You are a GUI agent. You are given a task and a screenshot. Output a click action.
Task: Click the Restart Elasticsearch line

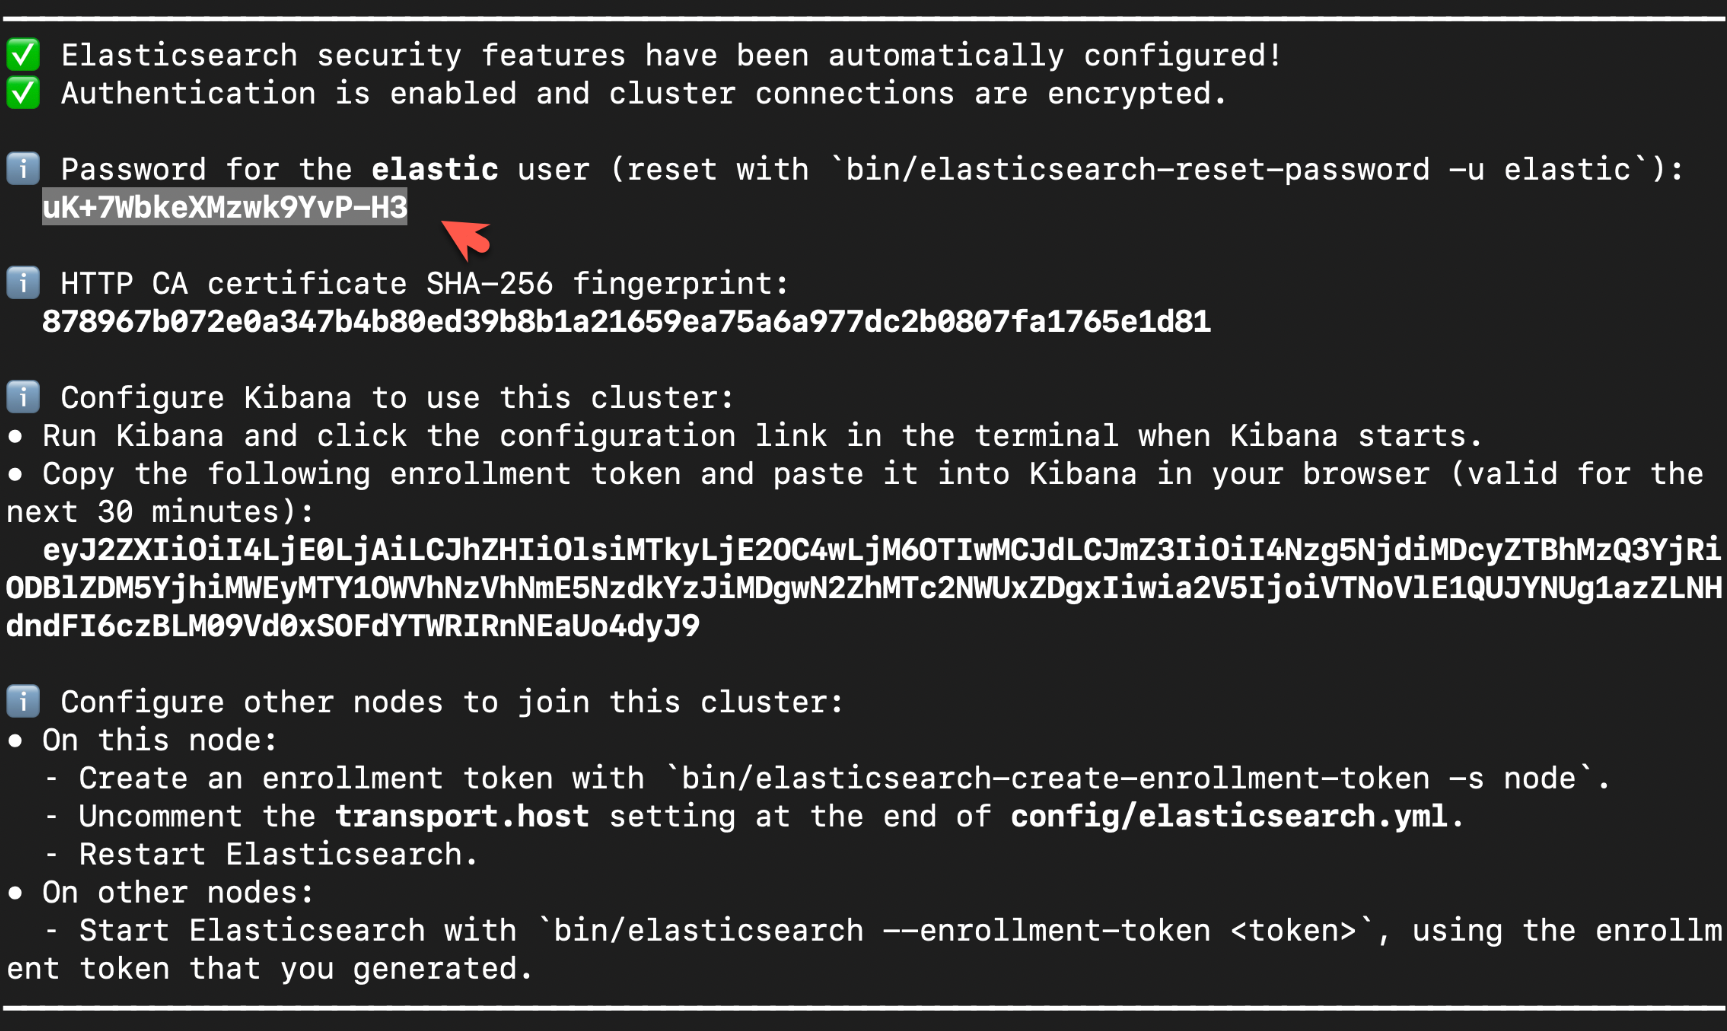278,854
